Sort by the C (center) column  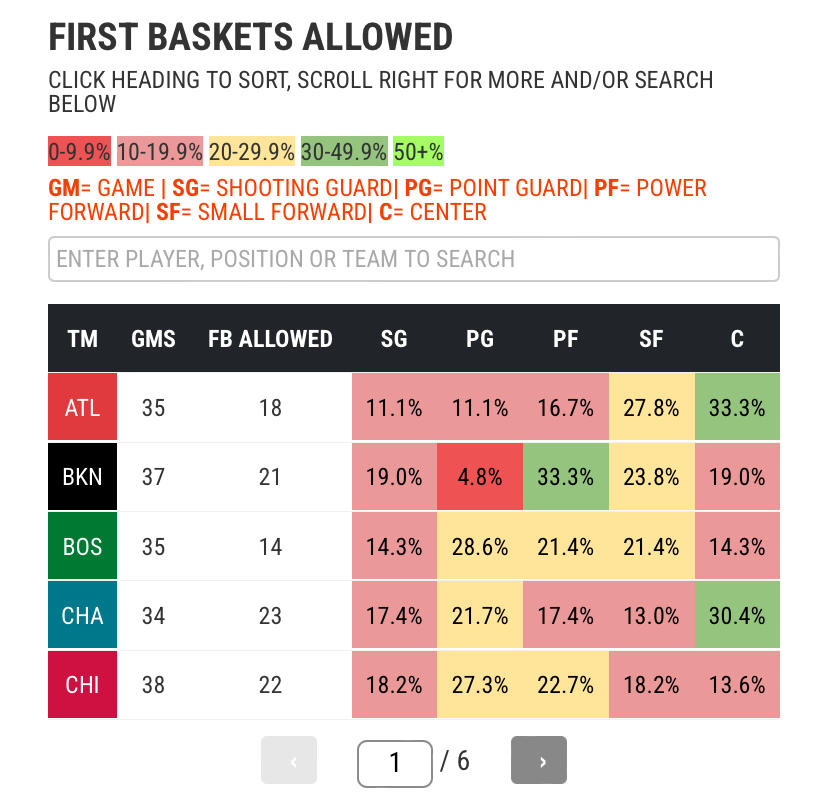(737, 339)
